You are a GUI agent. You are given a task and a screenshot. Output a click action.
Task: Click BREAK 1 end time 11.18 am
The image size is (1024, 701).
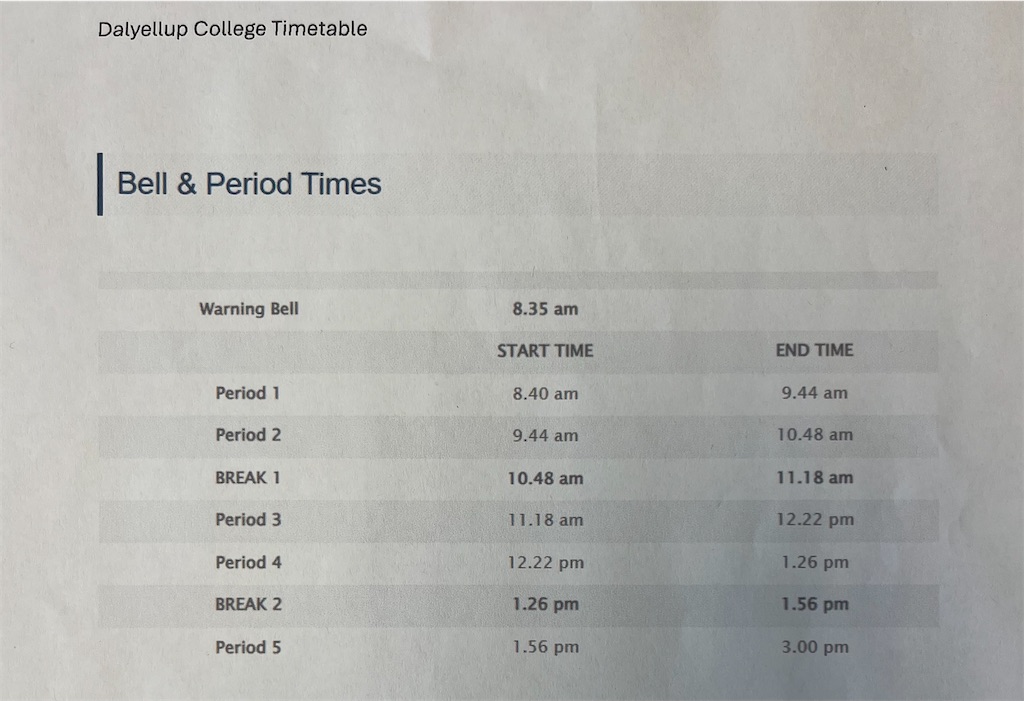[x=814, y=478]
